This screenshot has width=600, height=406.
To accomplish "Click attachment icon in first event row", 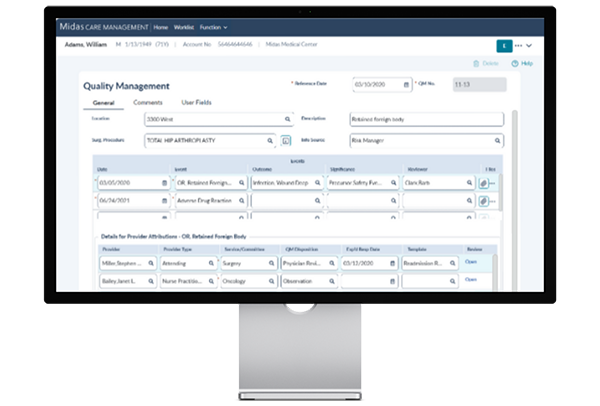I will coord(483,183).
